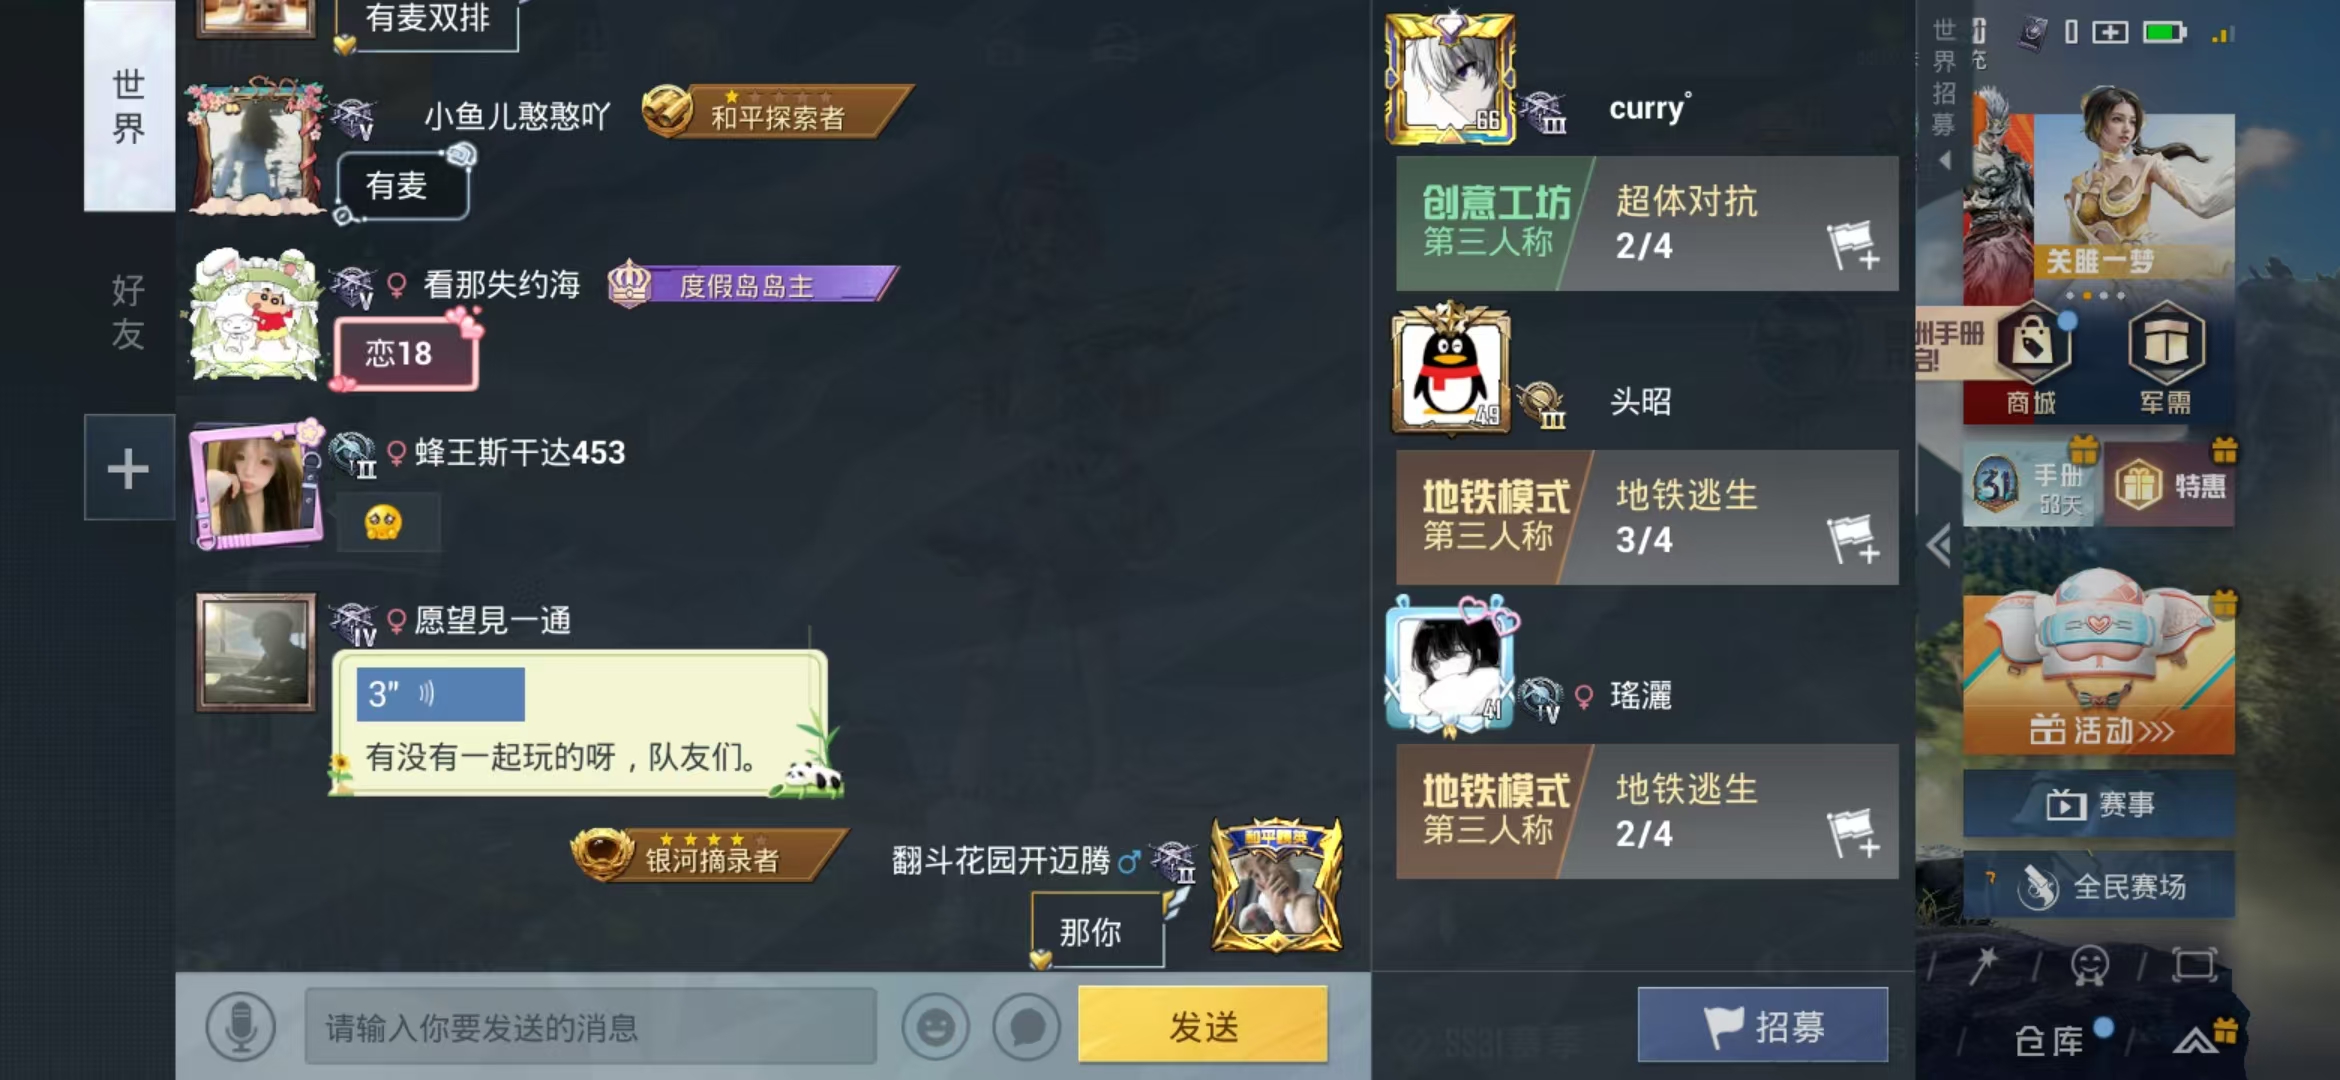Switch to the 世界 chat tab
Viewport: 2340px width, 1080px height.
(129, 106)
